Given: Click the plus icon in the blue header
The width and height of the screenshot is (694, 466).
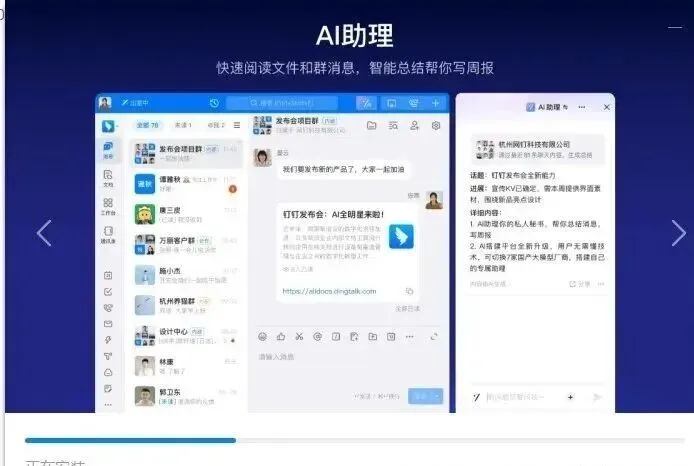Looking at the screenshot, I should click(x=436, y=103).
